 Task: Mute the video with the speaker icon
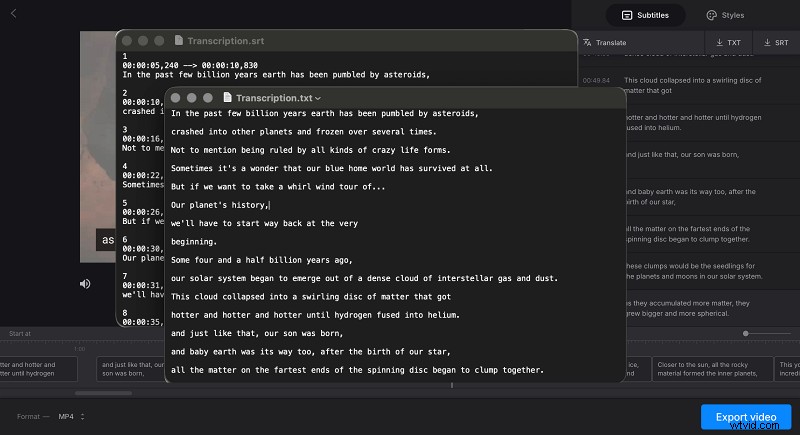(x=85, y=284)
